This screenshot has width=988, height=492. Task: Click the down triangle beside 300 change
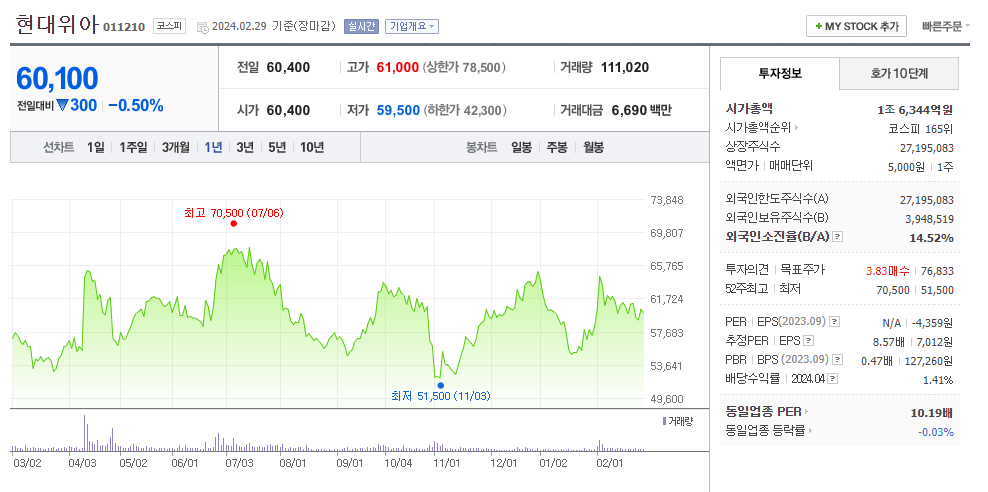point(62,106)
